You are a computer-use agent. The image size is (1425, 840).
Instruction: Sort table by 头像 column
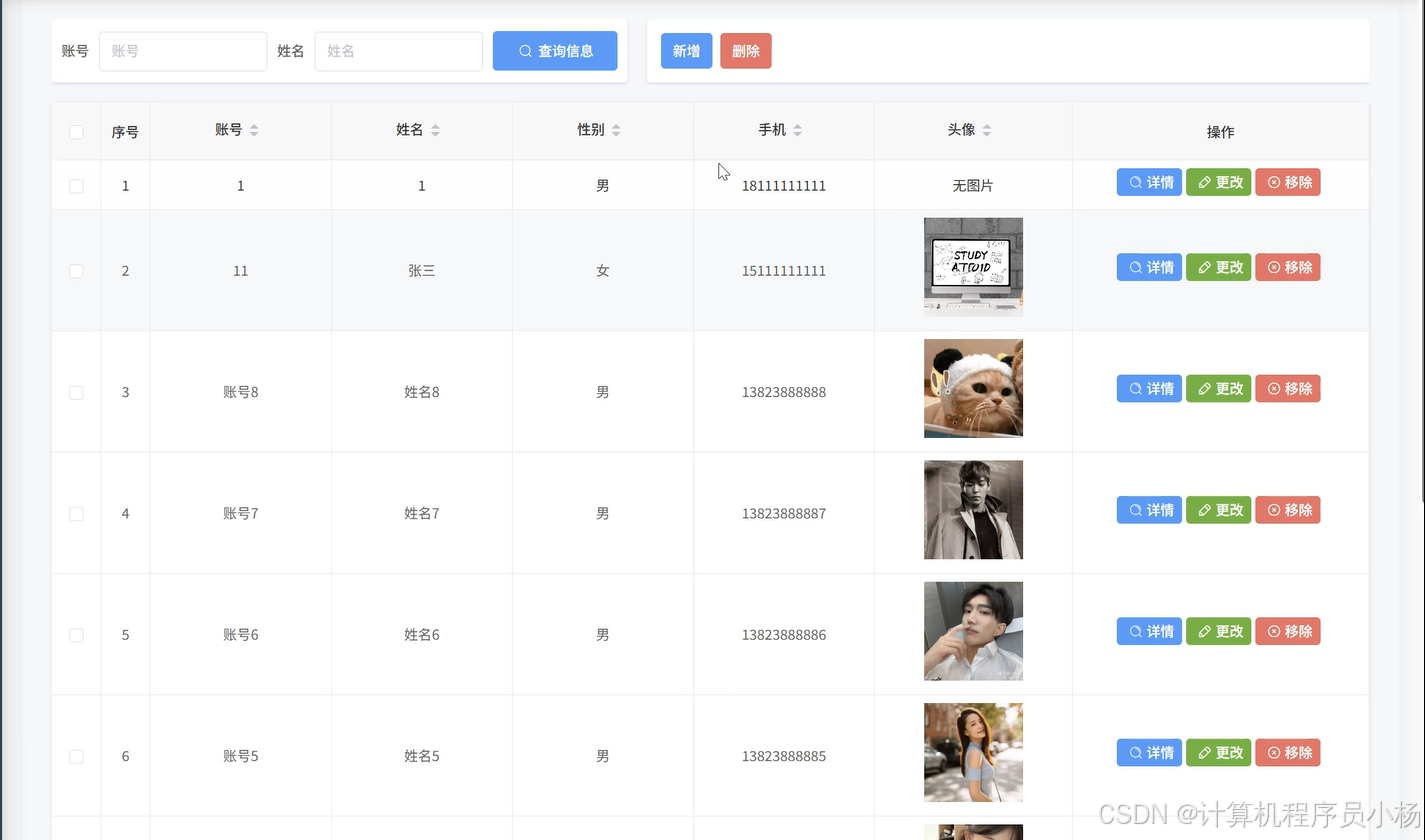point(987,130)
